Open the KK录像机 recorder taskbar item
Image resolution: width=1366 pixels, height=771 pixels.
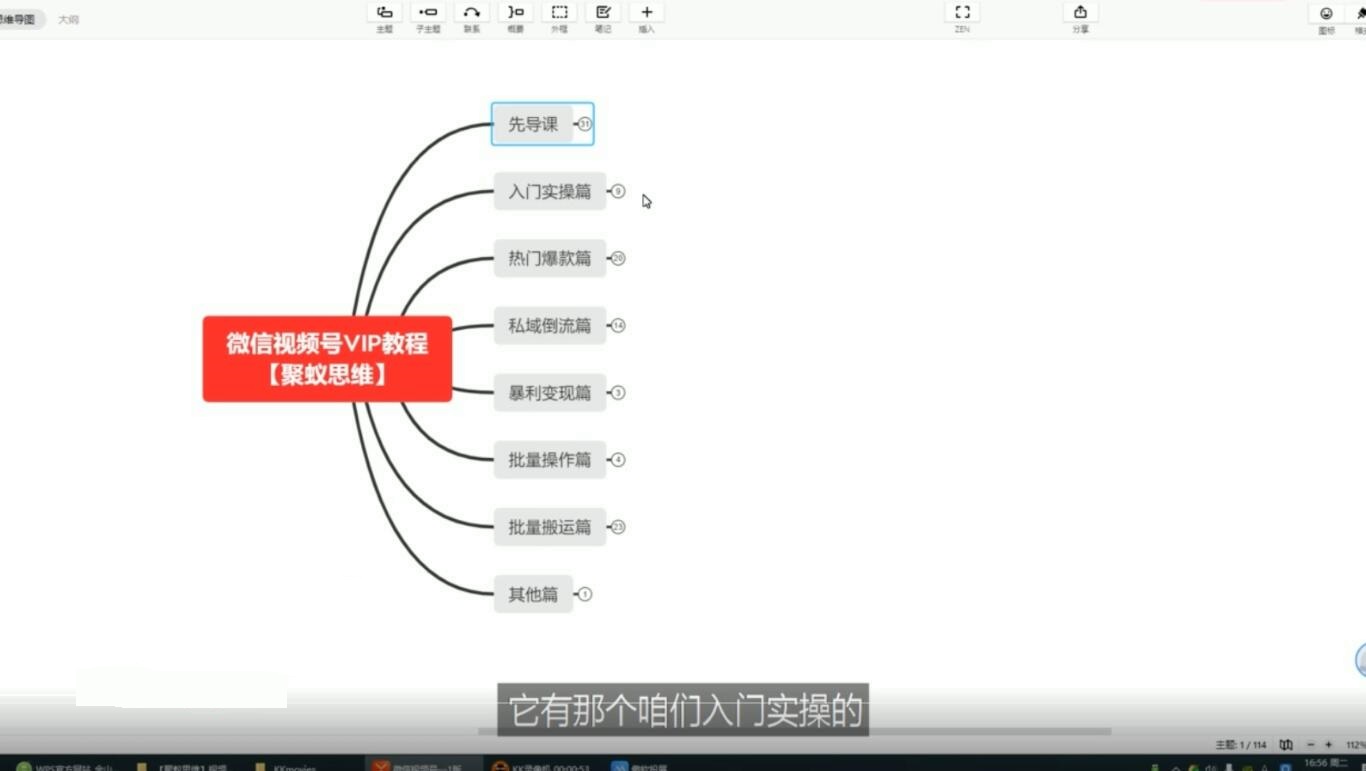[x=541, y=766]
